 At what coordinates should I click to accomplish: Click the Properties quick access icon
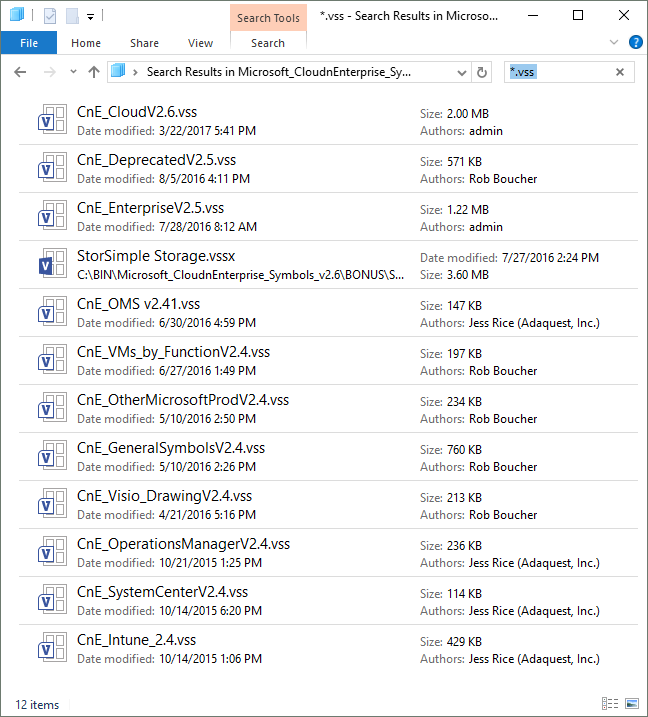click(x=50, y=16)
